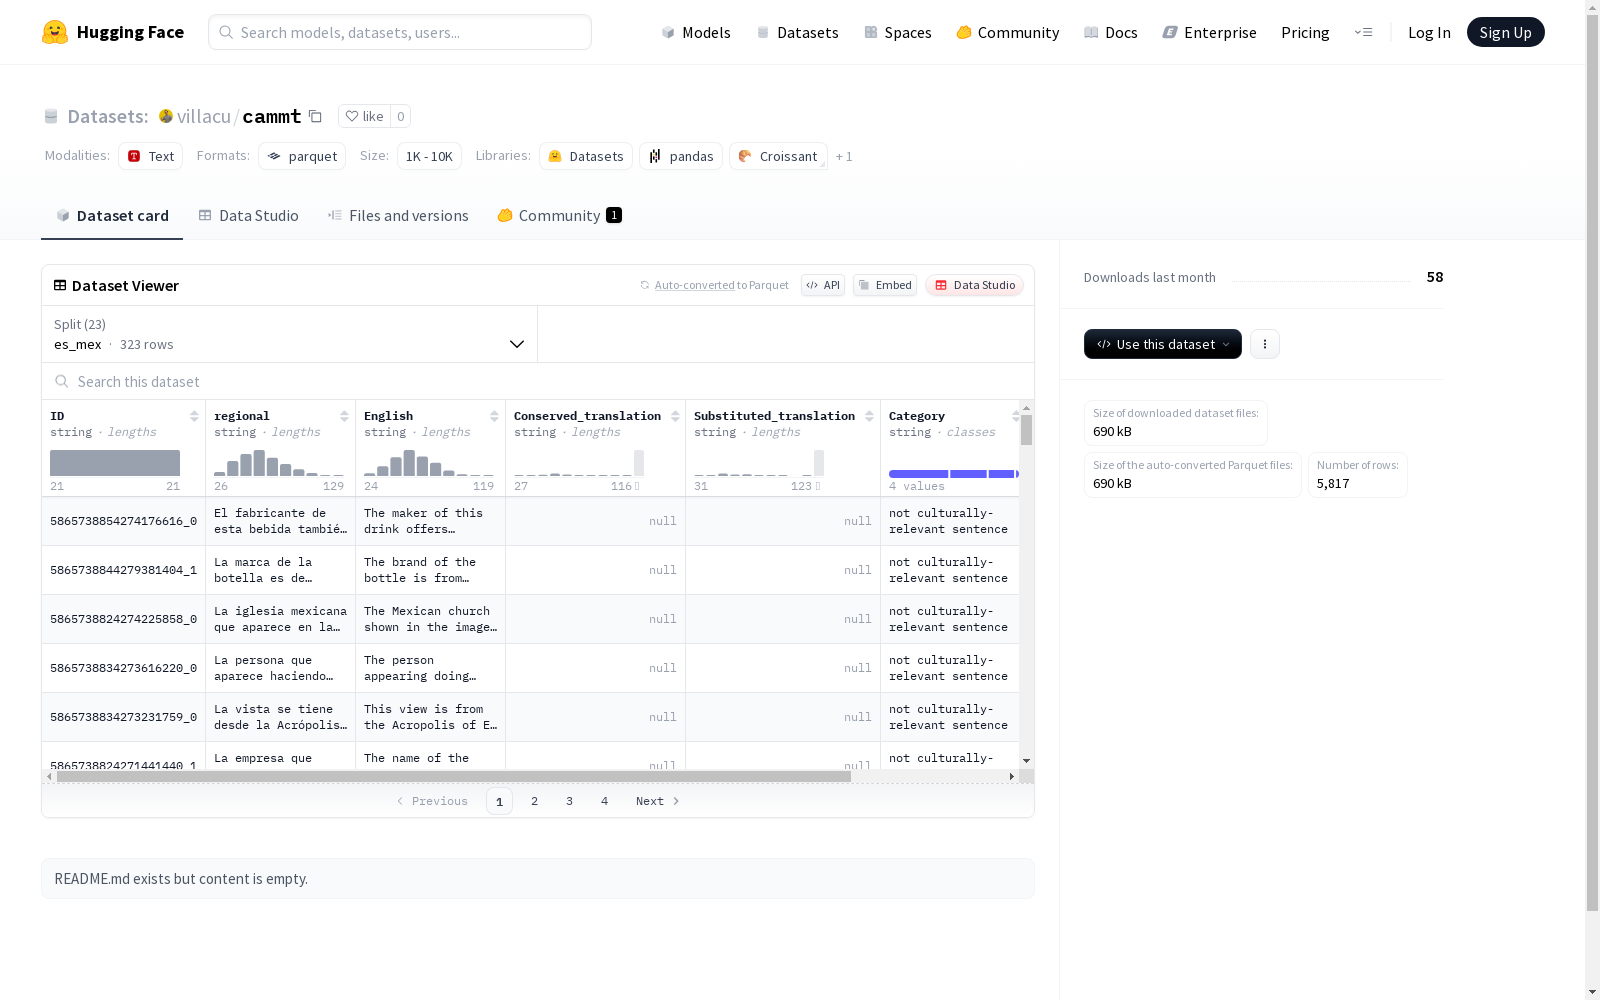Open Docs in the top navigation
1600x1000 pixels.
(1111, 32)
